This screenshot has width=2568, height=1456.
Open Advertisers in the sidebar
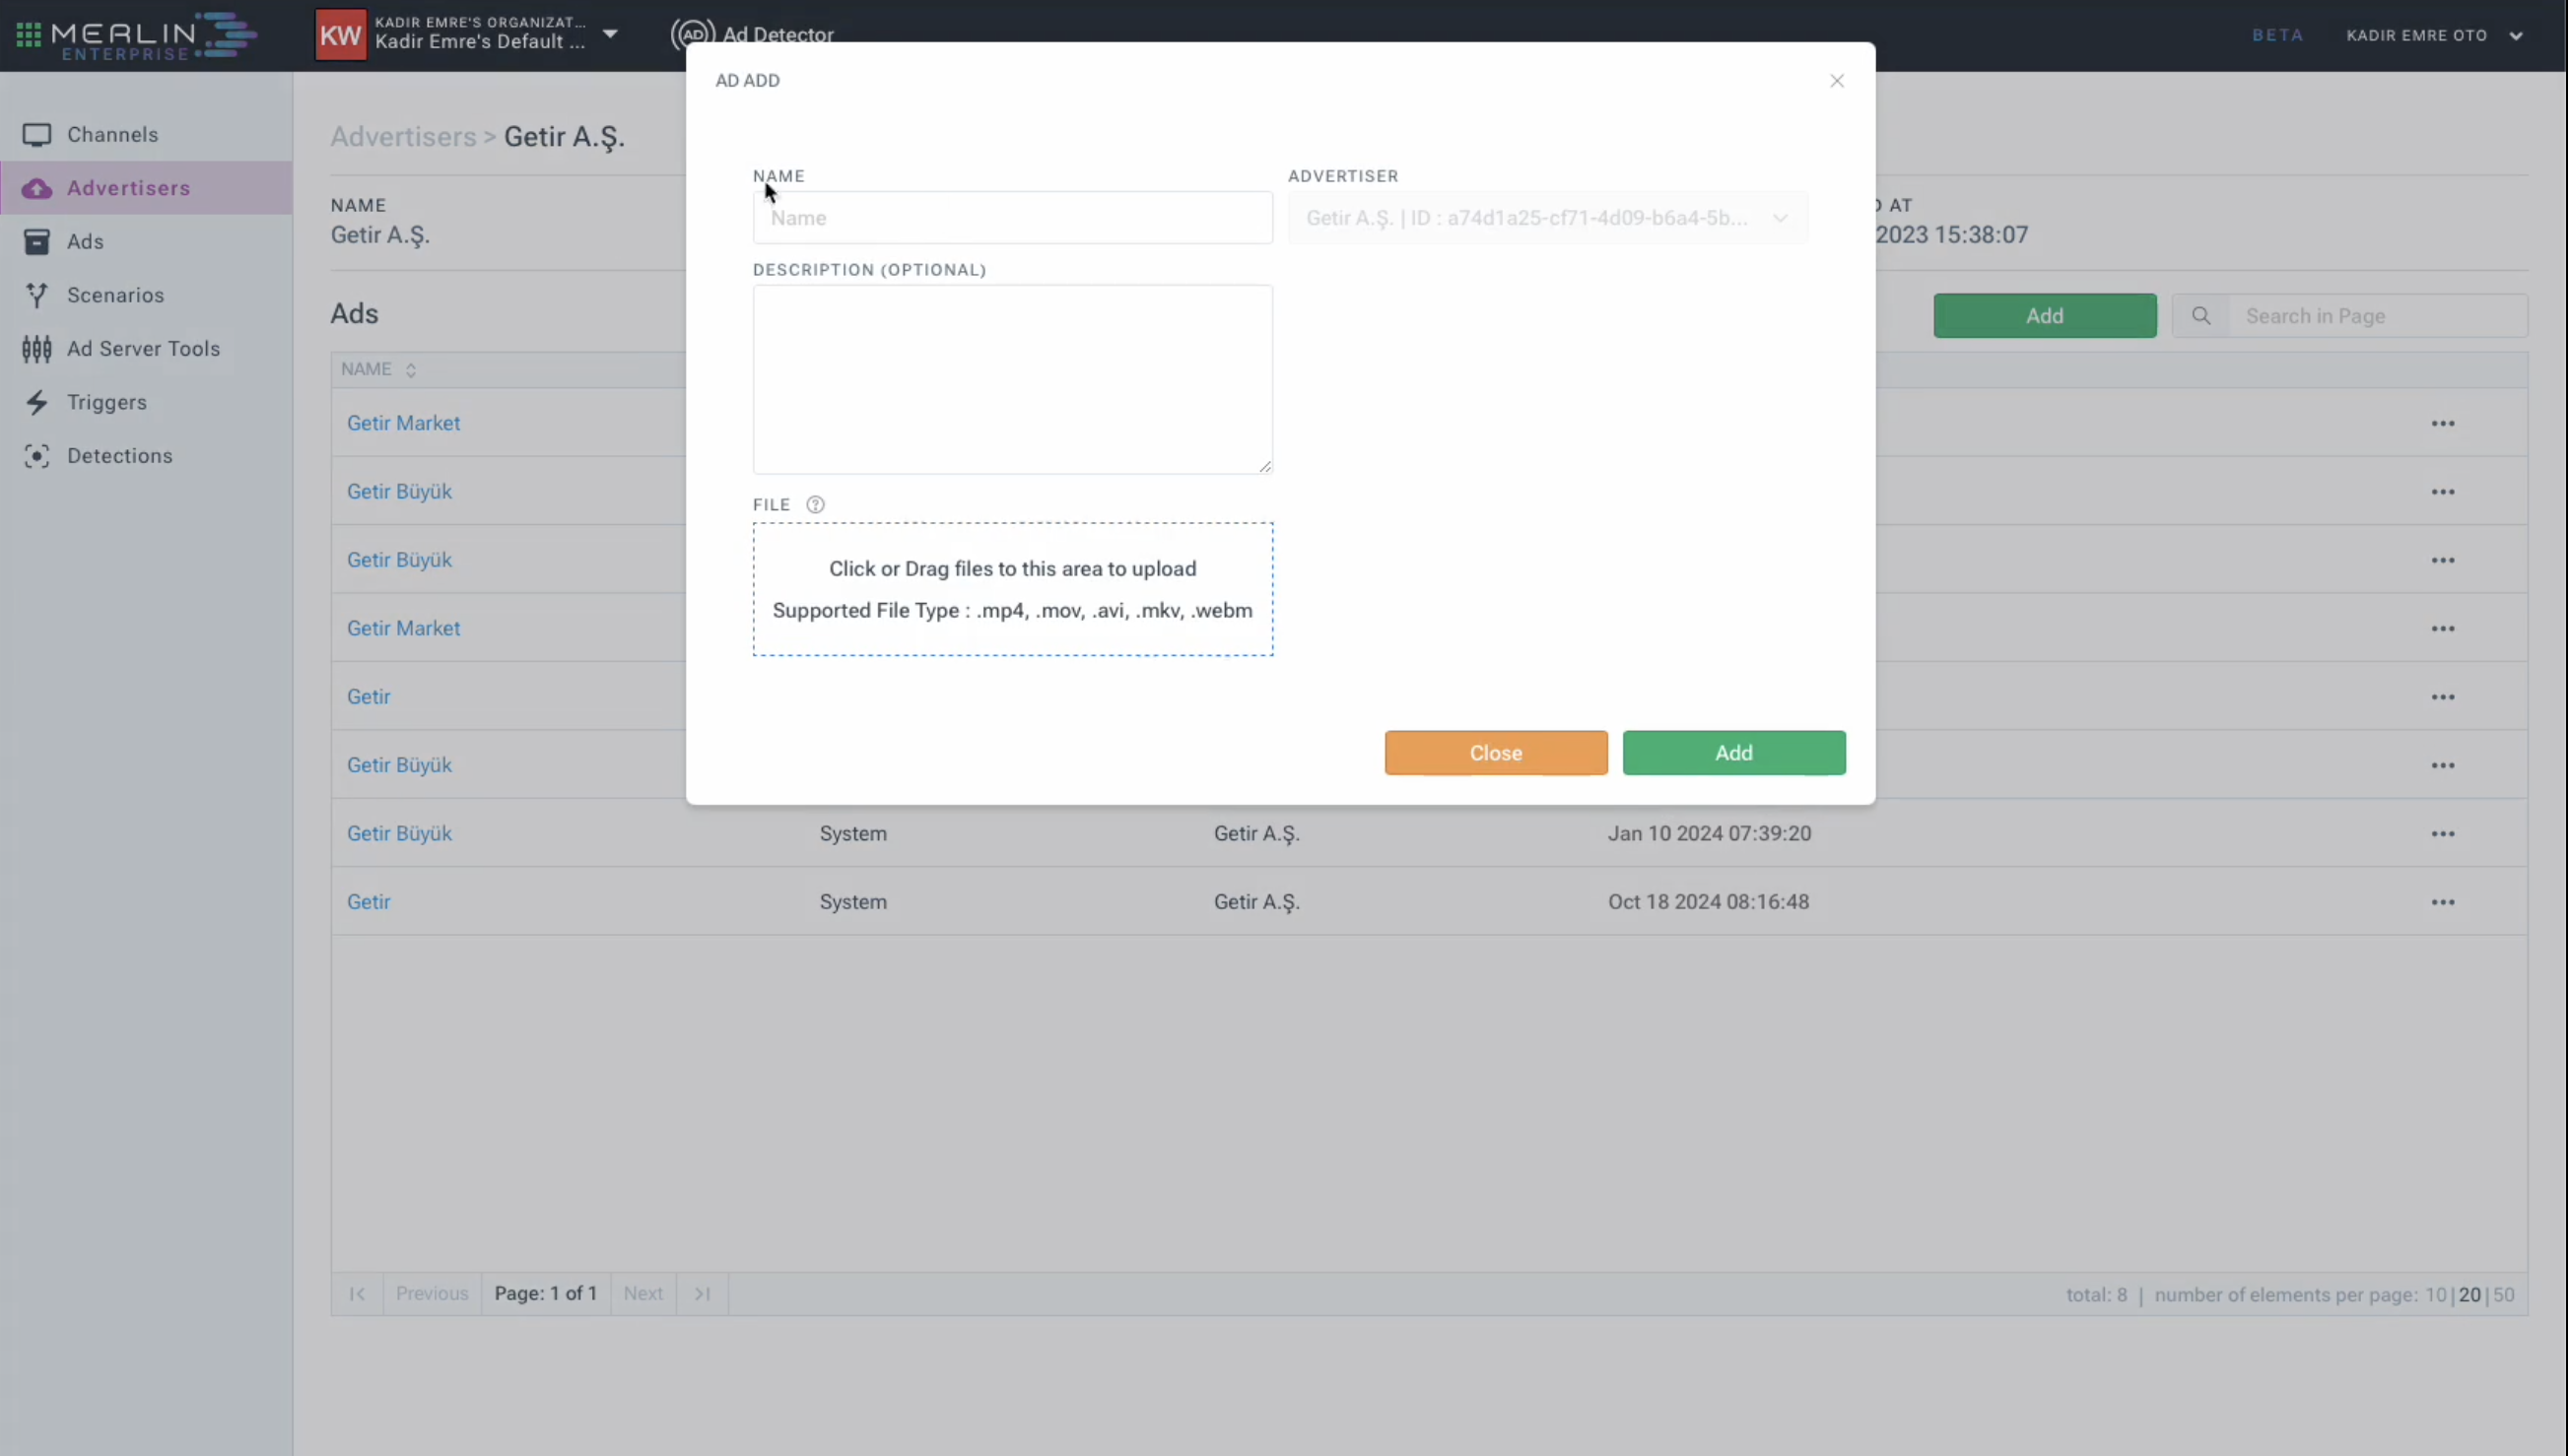[146, 188]
